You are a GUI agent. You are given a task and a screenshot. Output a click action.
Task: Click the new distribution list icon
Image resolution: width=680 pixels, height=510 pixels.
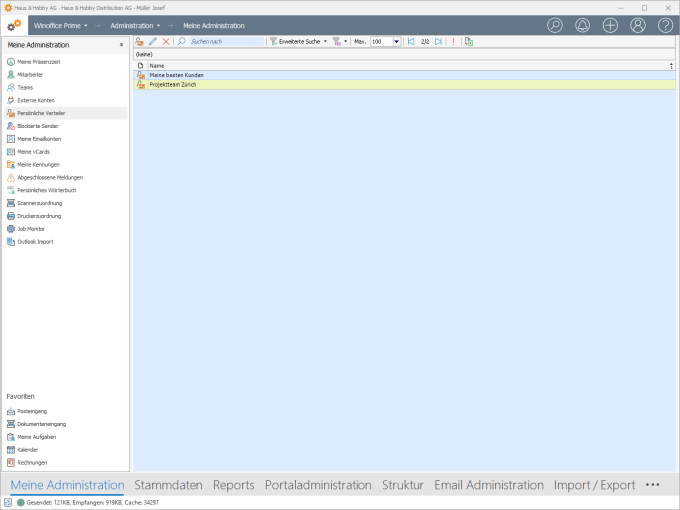pyautogui.click(x=140, y=42)
